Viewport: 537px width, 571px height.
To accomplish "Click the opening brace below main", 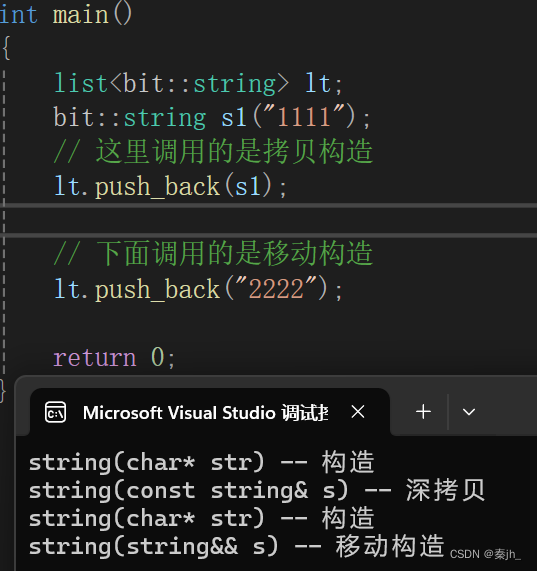I will (x=6, y=48).
